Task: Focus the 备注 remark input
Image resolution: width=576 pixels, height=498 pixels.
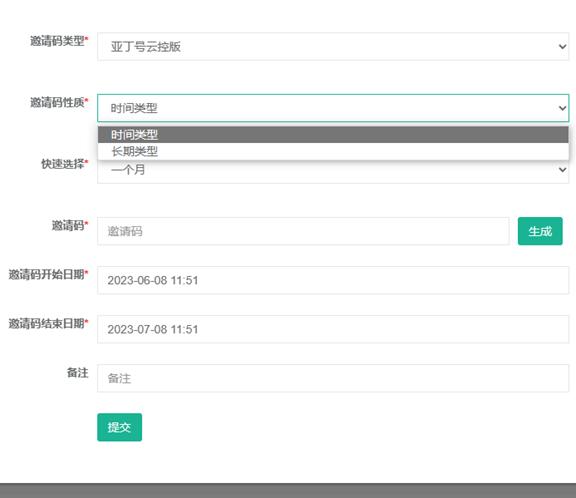Action: 333,378
